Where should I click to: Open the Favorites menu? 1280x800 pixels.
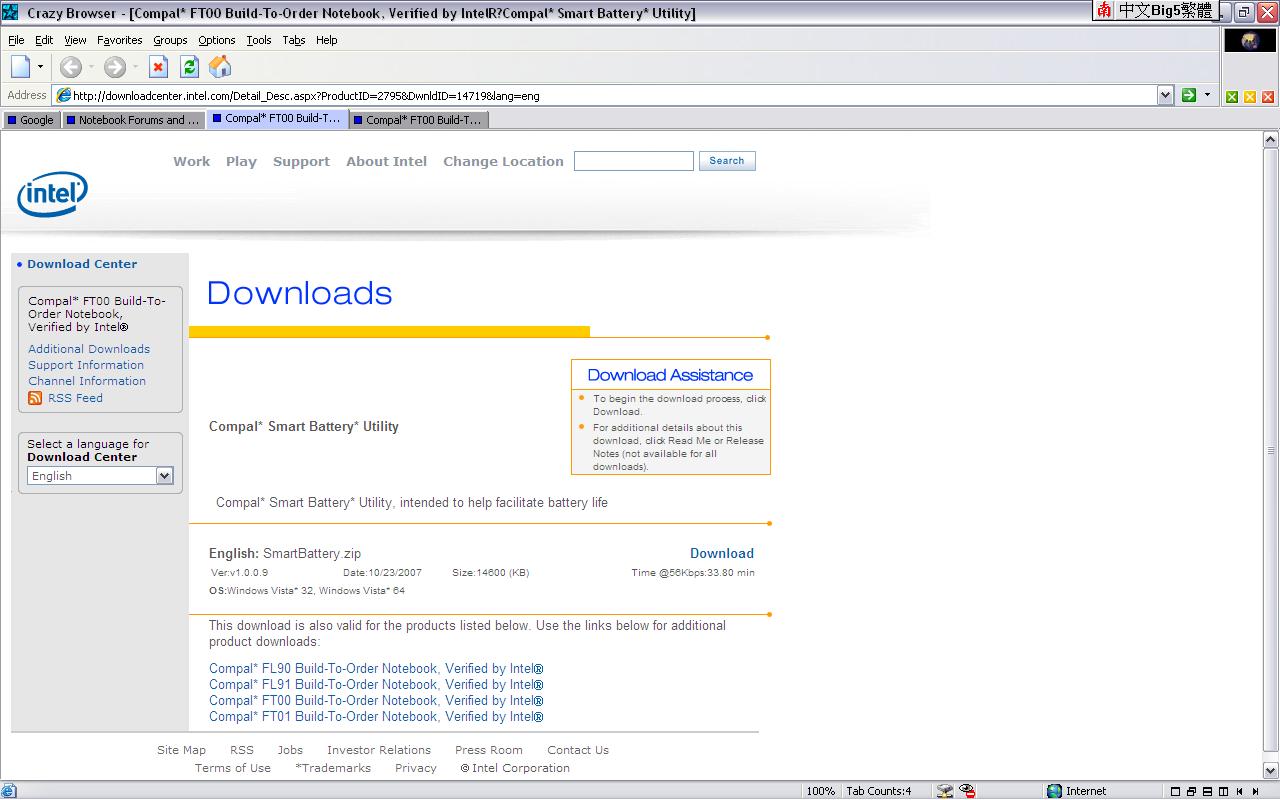point(119,40)
